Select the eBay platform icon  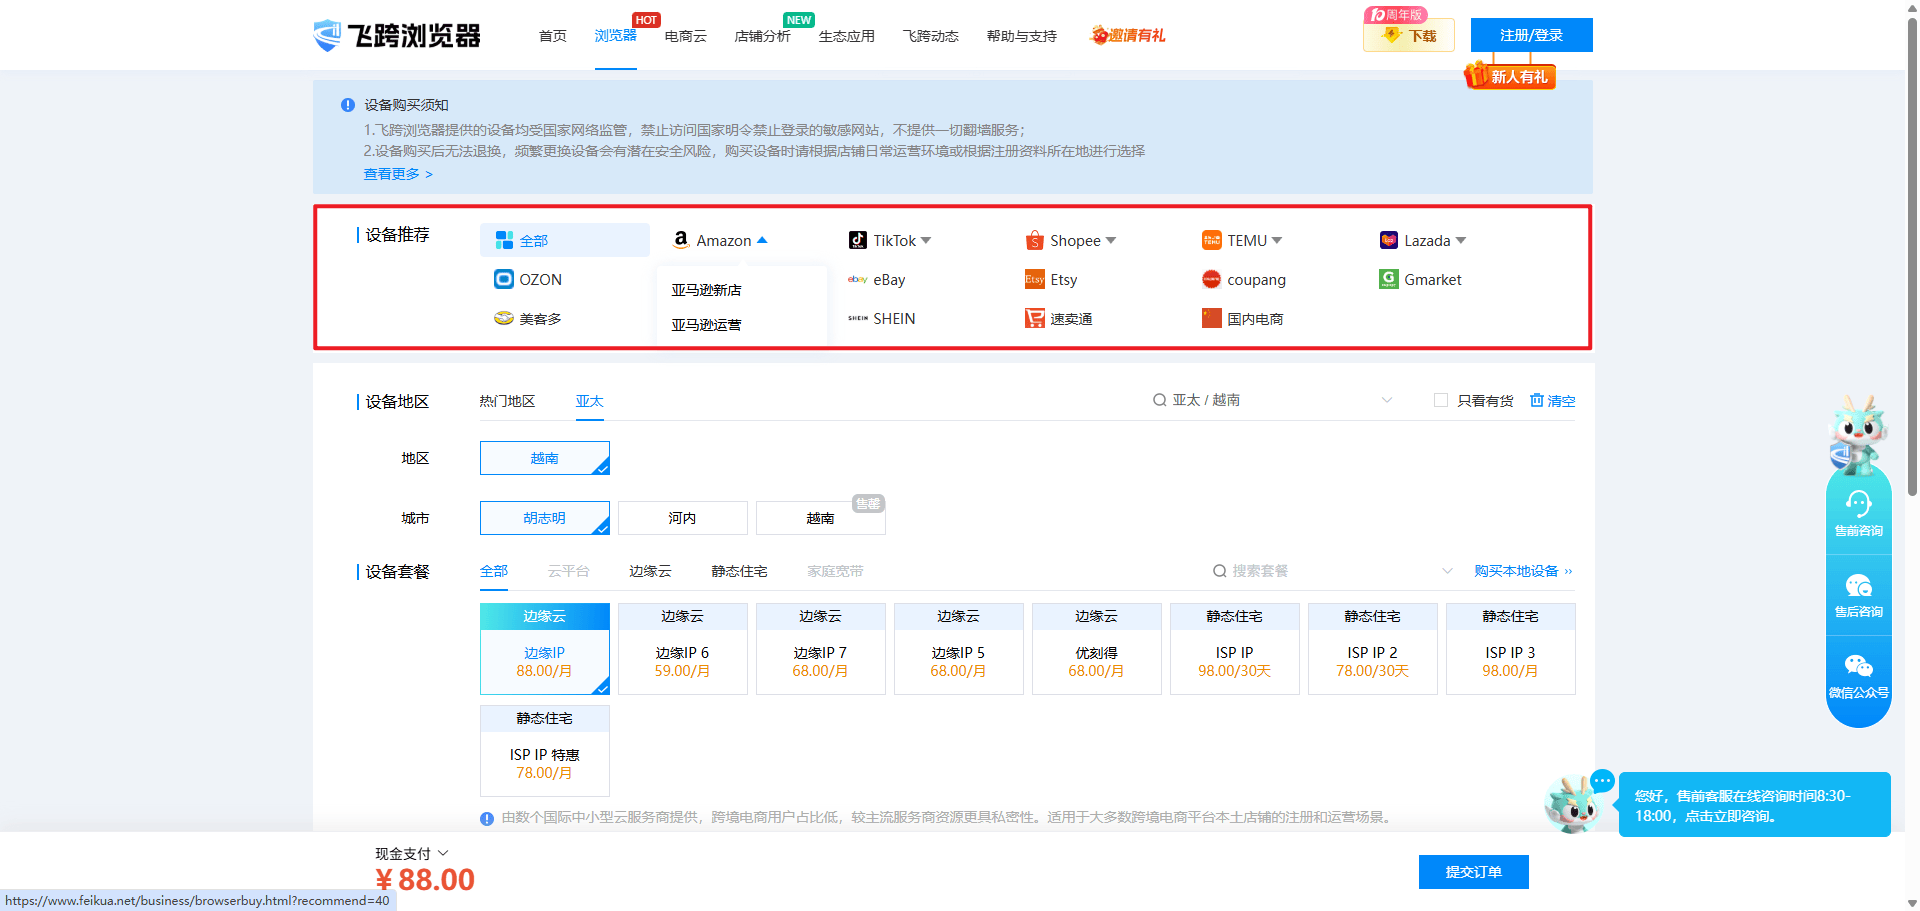pos(857,280)
